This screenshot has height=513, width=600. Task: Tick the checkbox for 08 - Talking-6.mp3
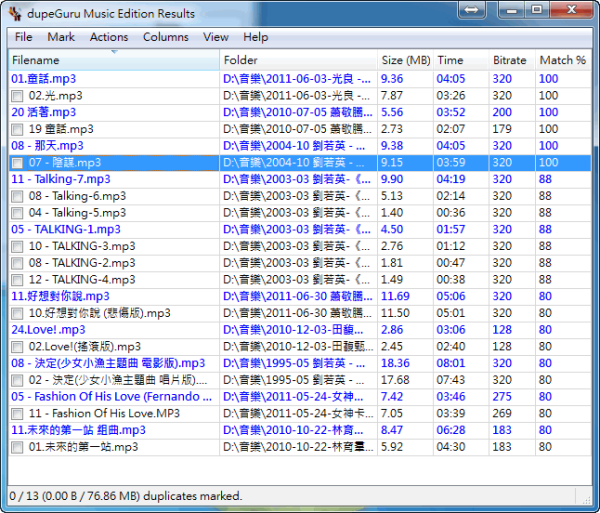coord(17,196)
